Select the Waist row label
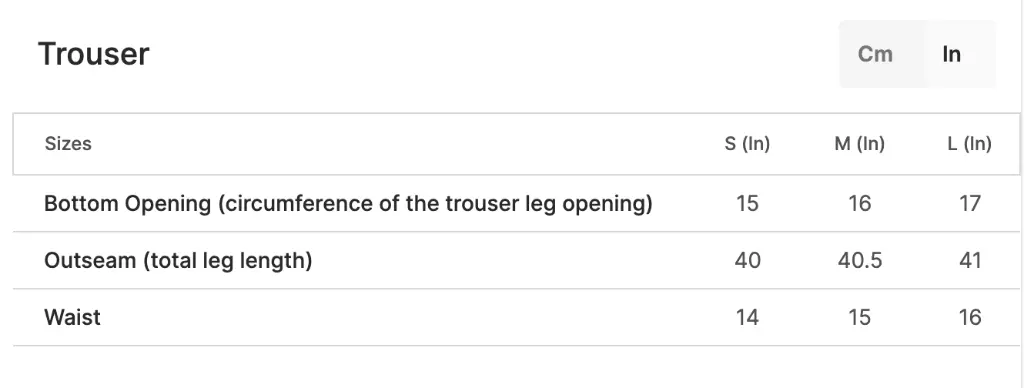Screen dimensions: 1024x388 click(x=72, y=317)
